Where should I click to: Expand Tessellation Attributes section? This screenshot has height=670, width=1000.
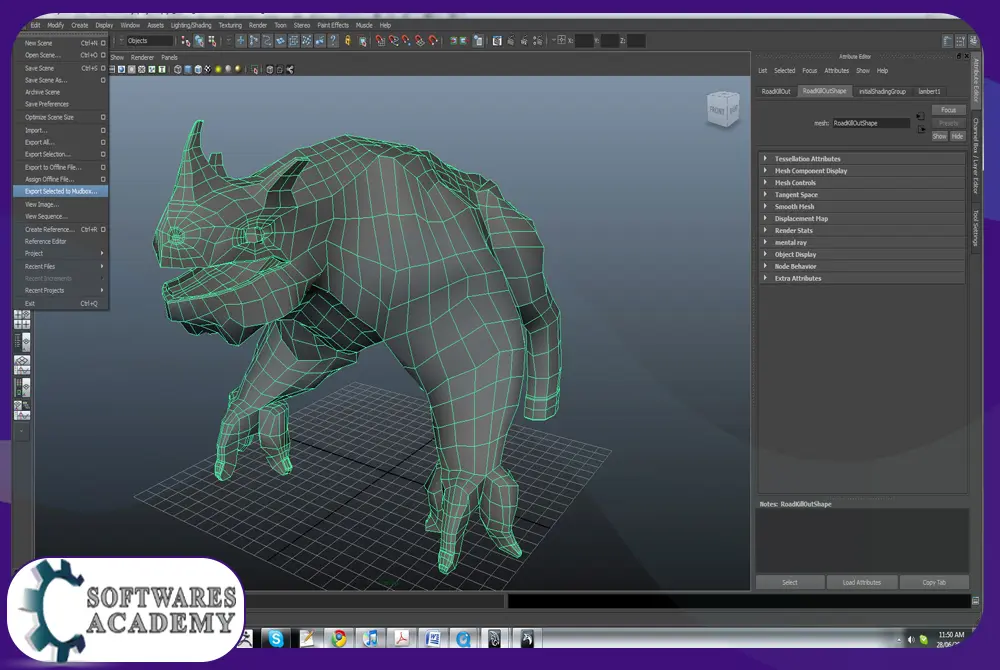click(x=862, y=159)
